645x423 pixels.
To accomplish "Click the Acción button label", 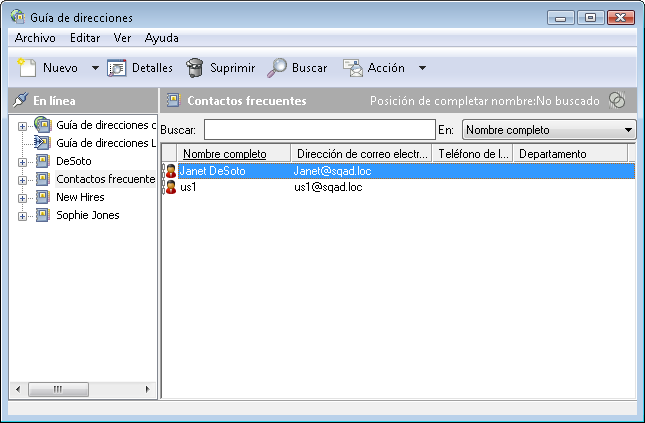I will click(x=386, y=68).
